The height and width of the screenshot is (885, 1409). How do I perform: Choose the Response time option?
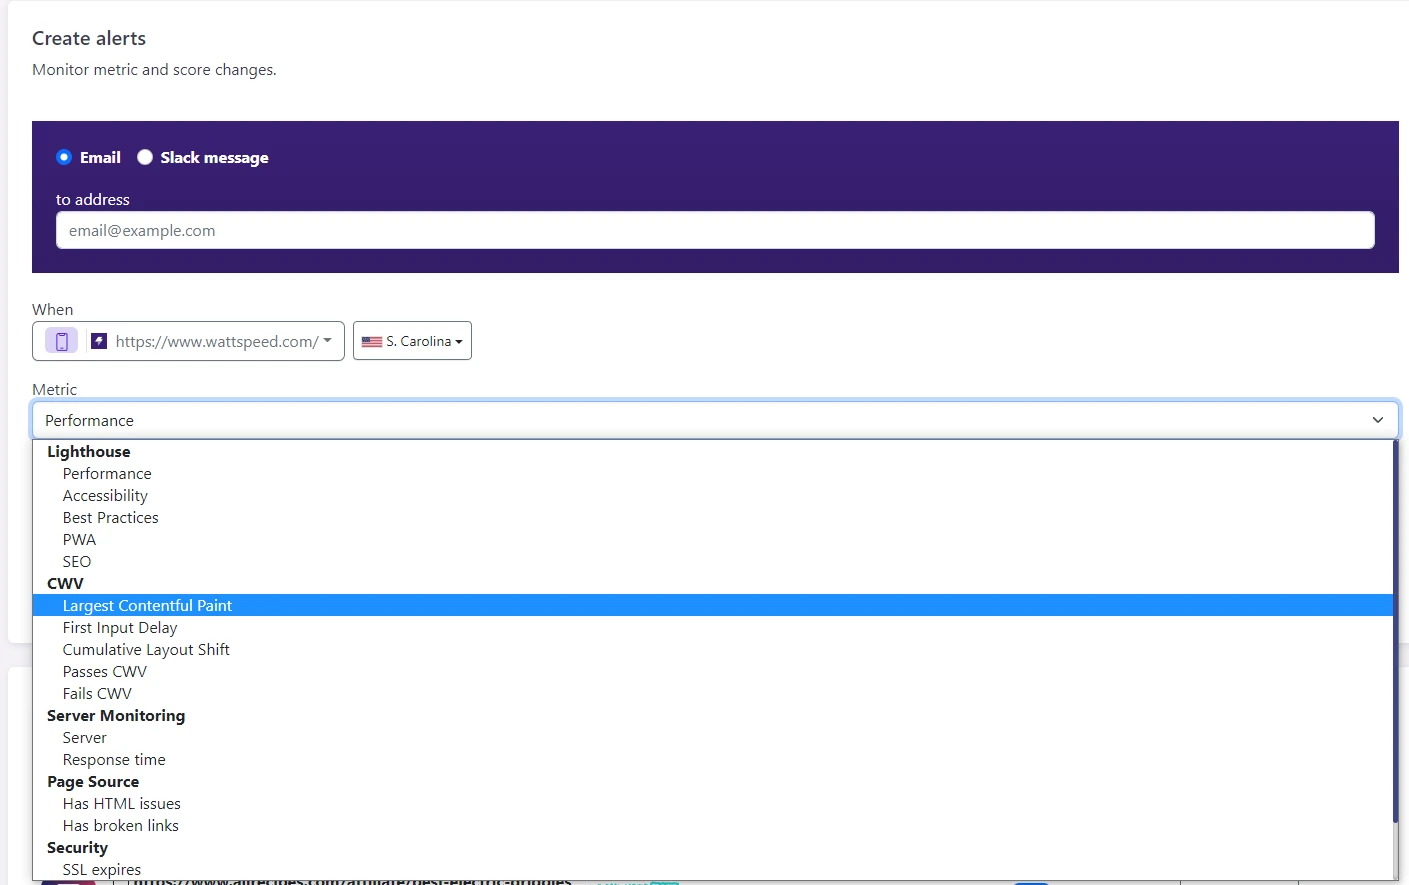713,760
